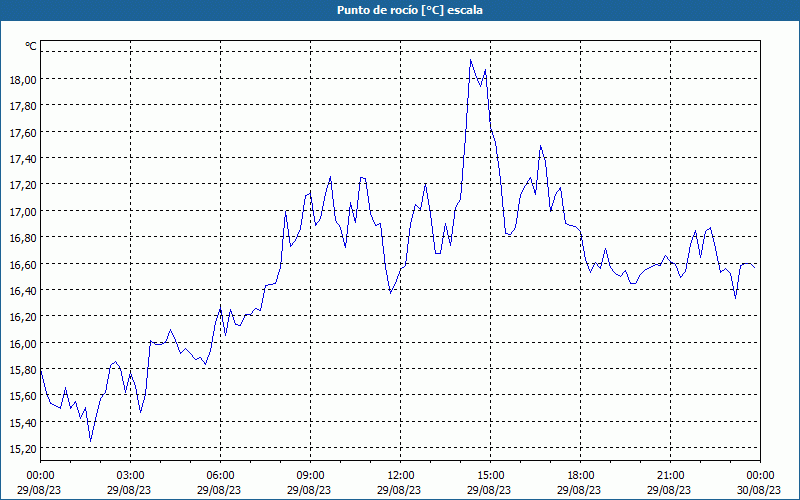Viewport: 800px width, 500px height.
Task: Click the 12:00 x-axis time label
Action: [401, 476]
